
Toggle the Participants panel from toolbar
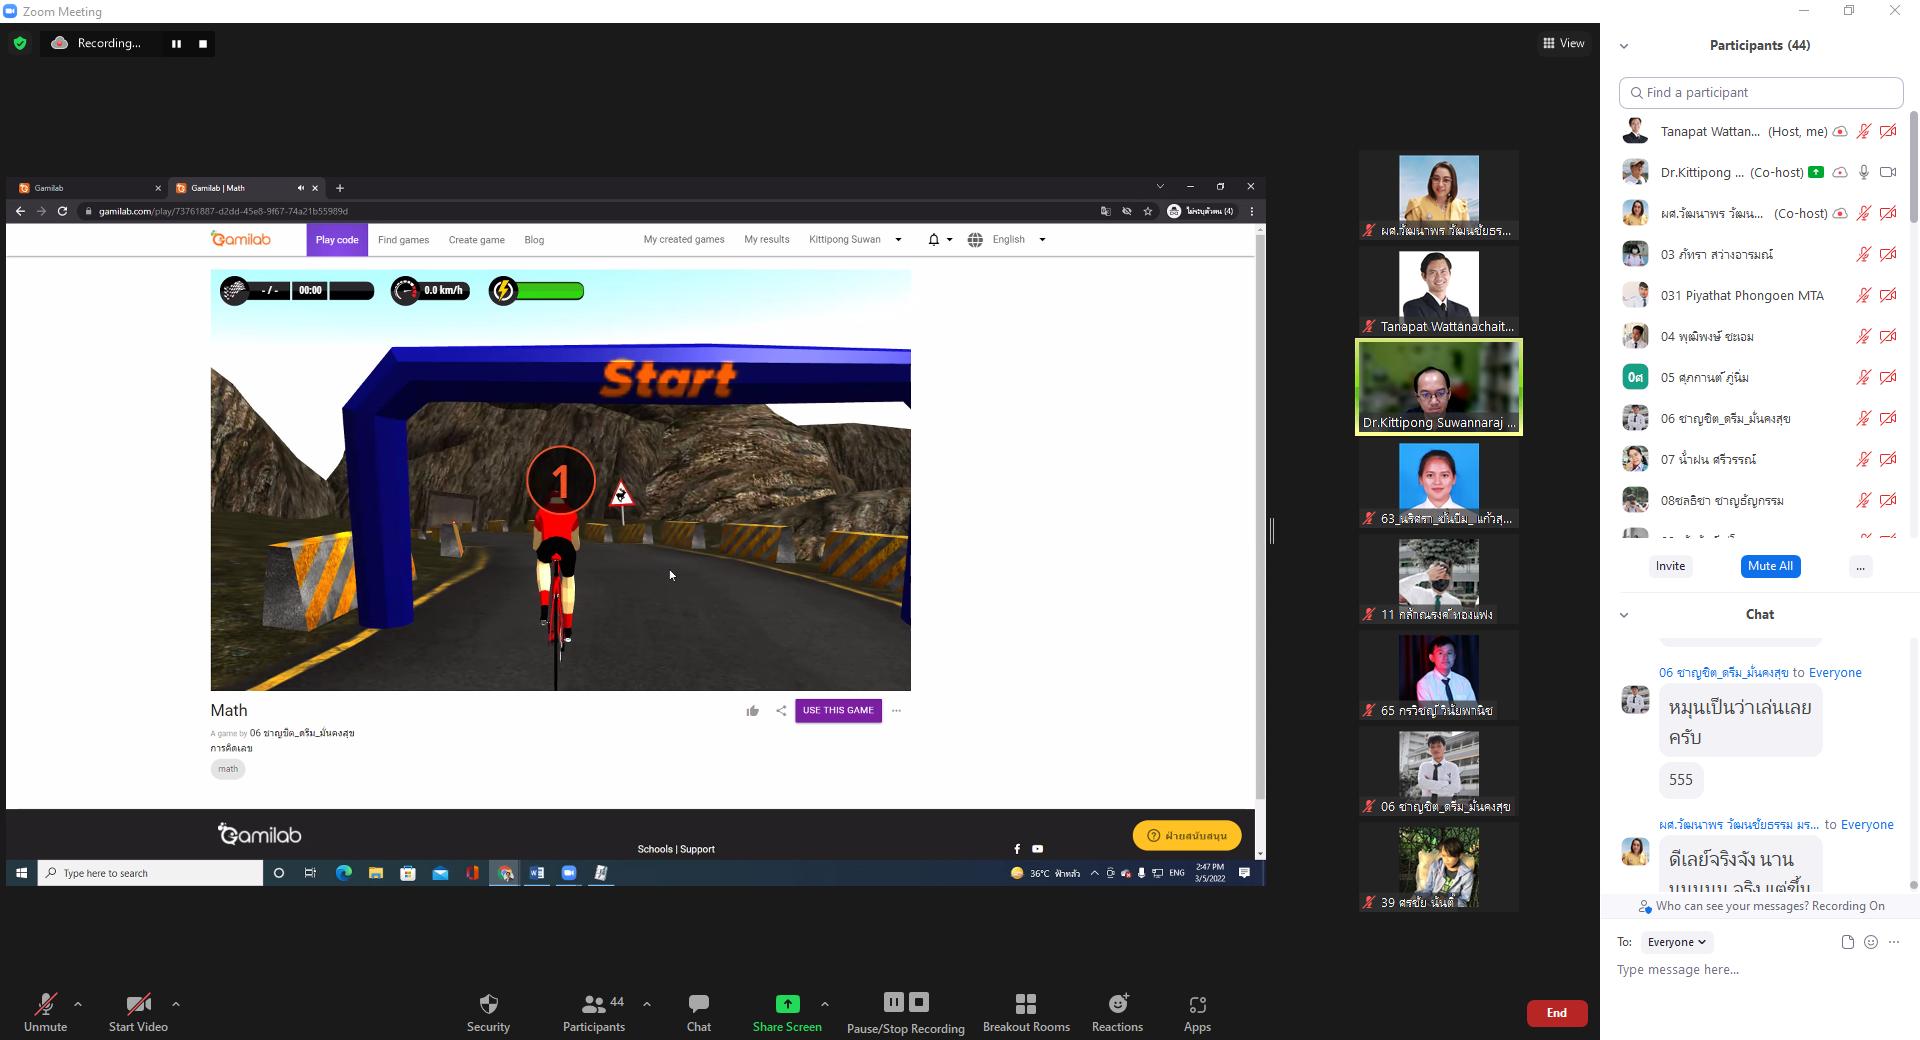tap(594, 1012)
